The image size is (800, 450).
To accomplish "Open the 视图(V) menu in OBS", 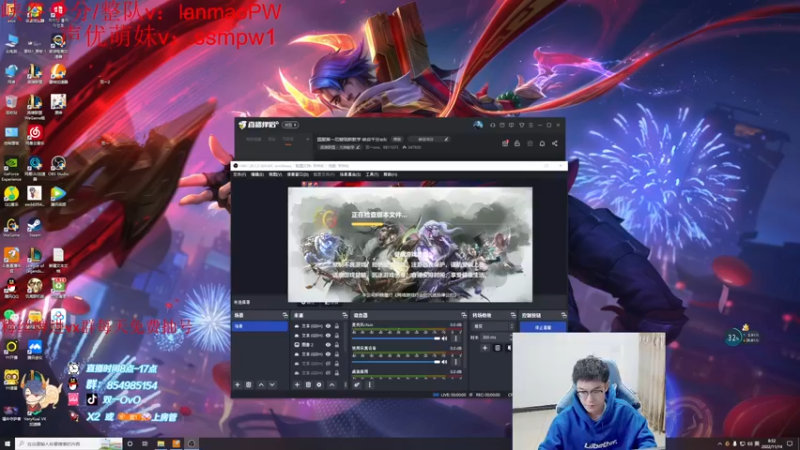I will [275, 174].
